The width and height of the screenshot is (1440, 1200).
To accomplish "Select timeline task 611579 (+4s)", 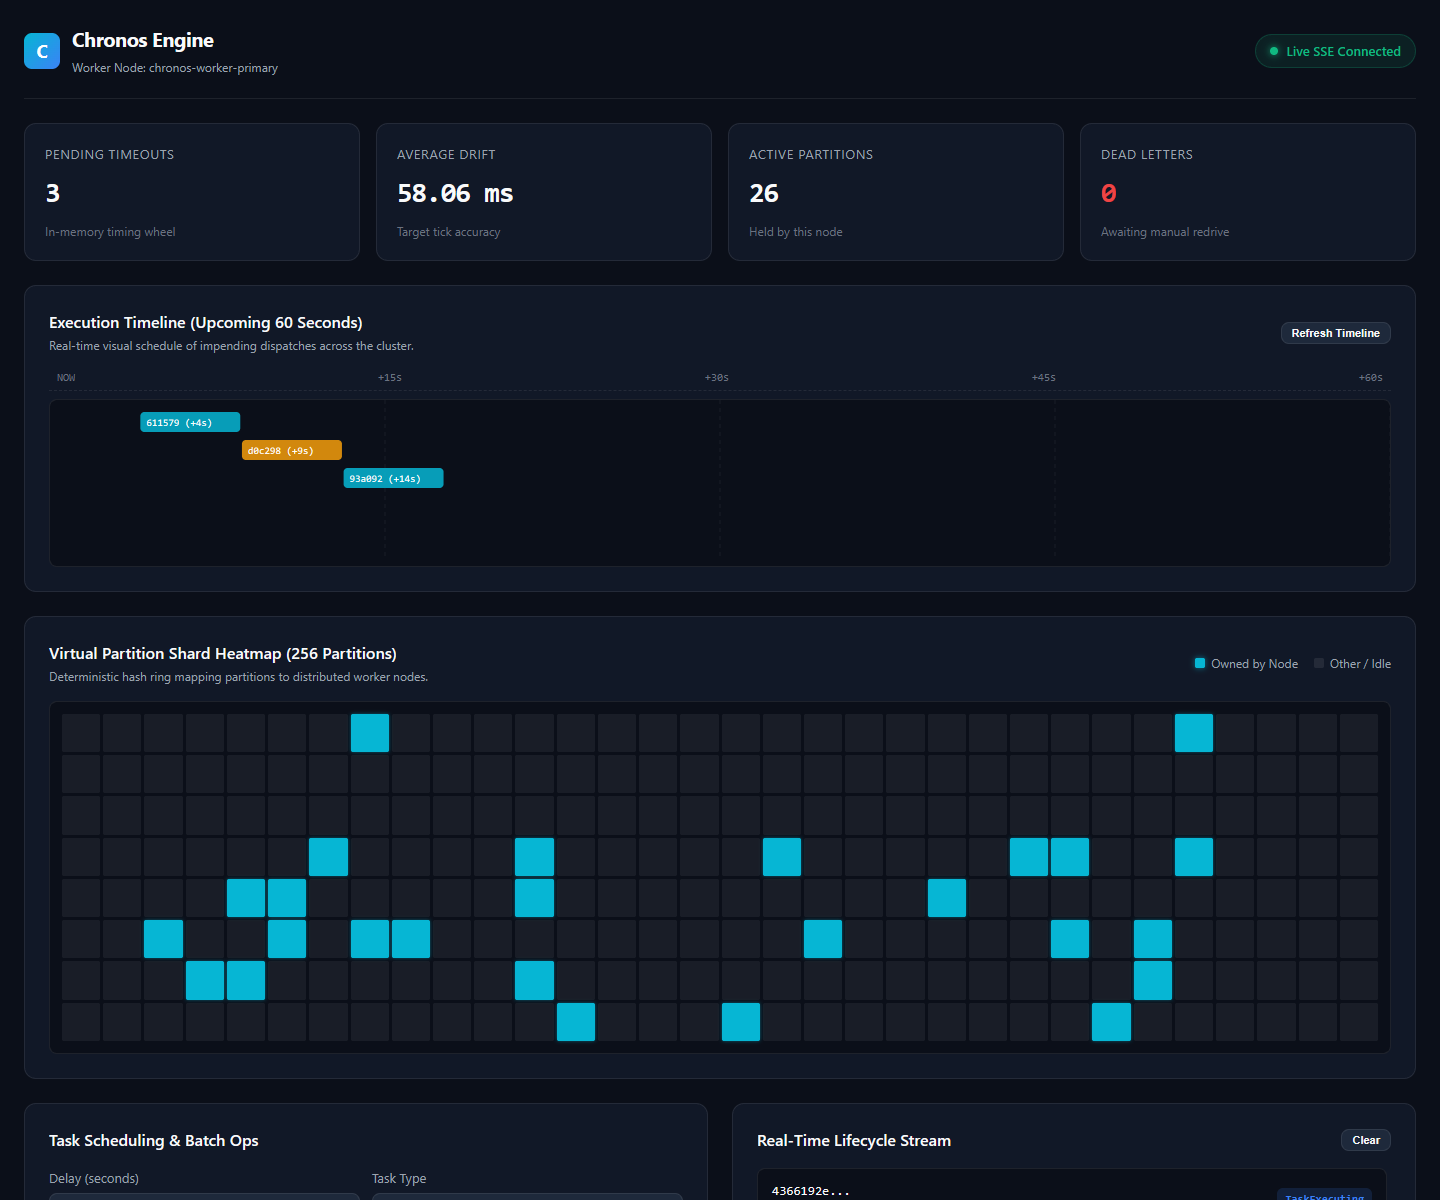I will (190, 422).
